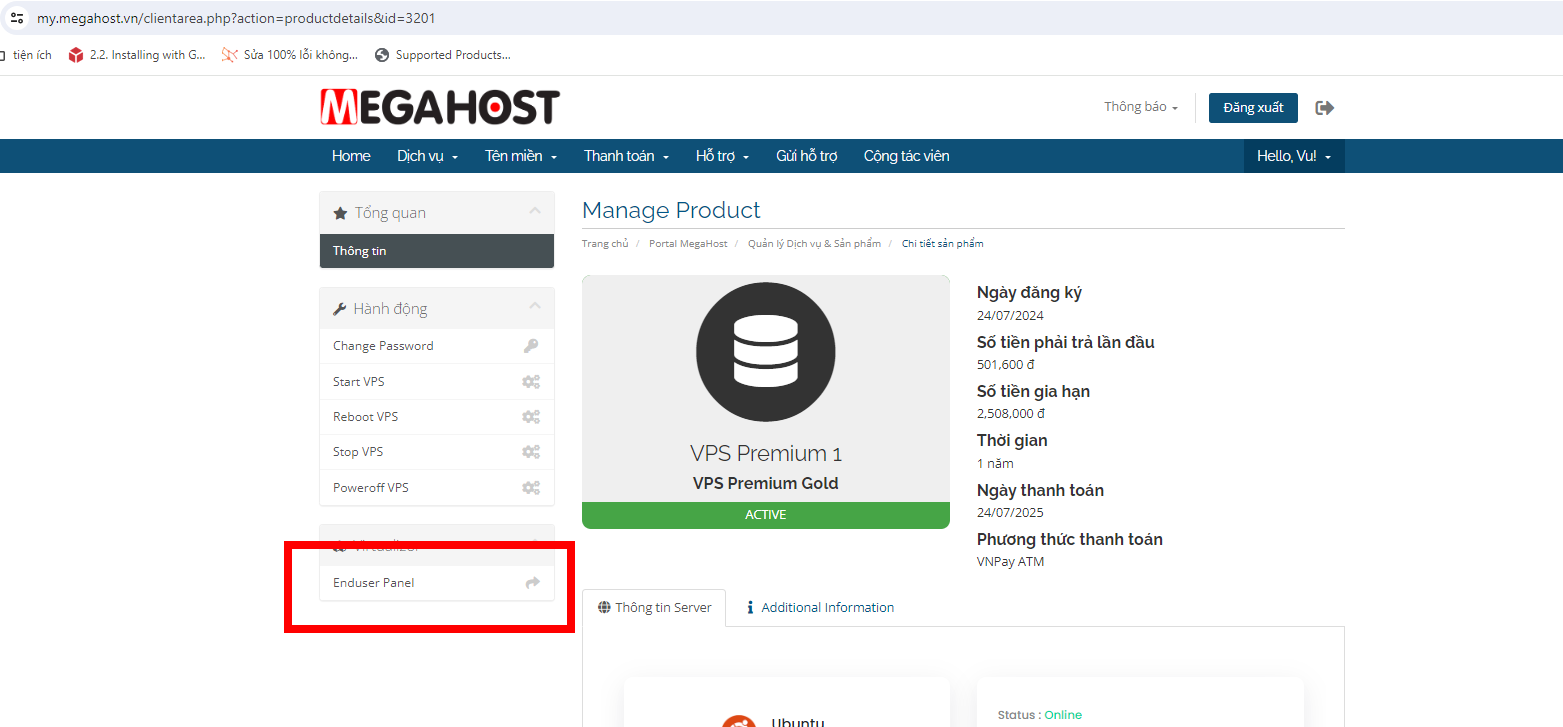Open the Gửi hỗ trợ menu item
The image size is (1563, 727).
(806, 156)
